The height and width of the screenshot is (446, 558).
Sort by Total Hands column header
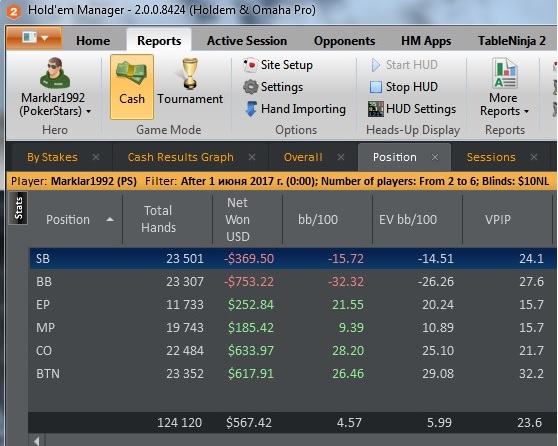coord(158,219)
